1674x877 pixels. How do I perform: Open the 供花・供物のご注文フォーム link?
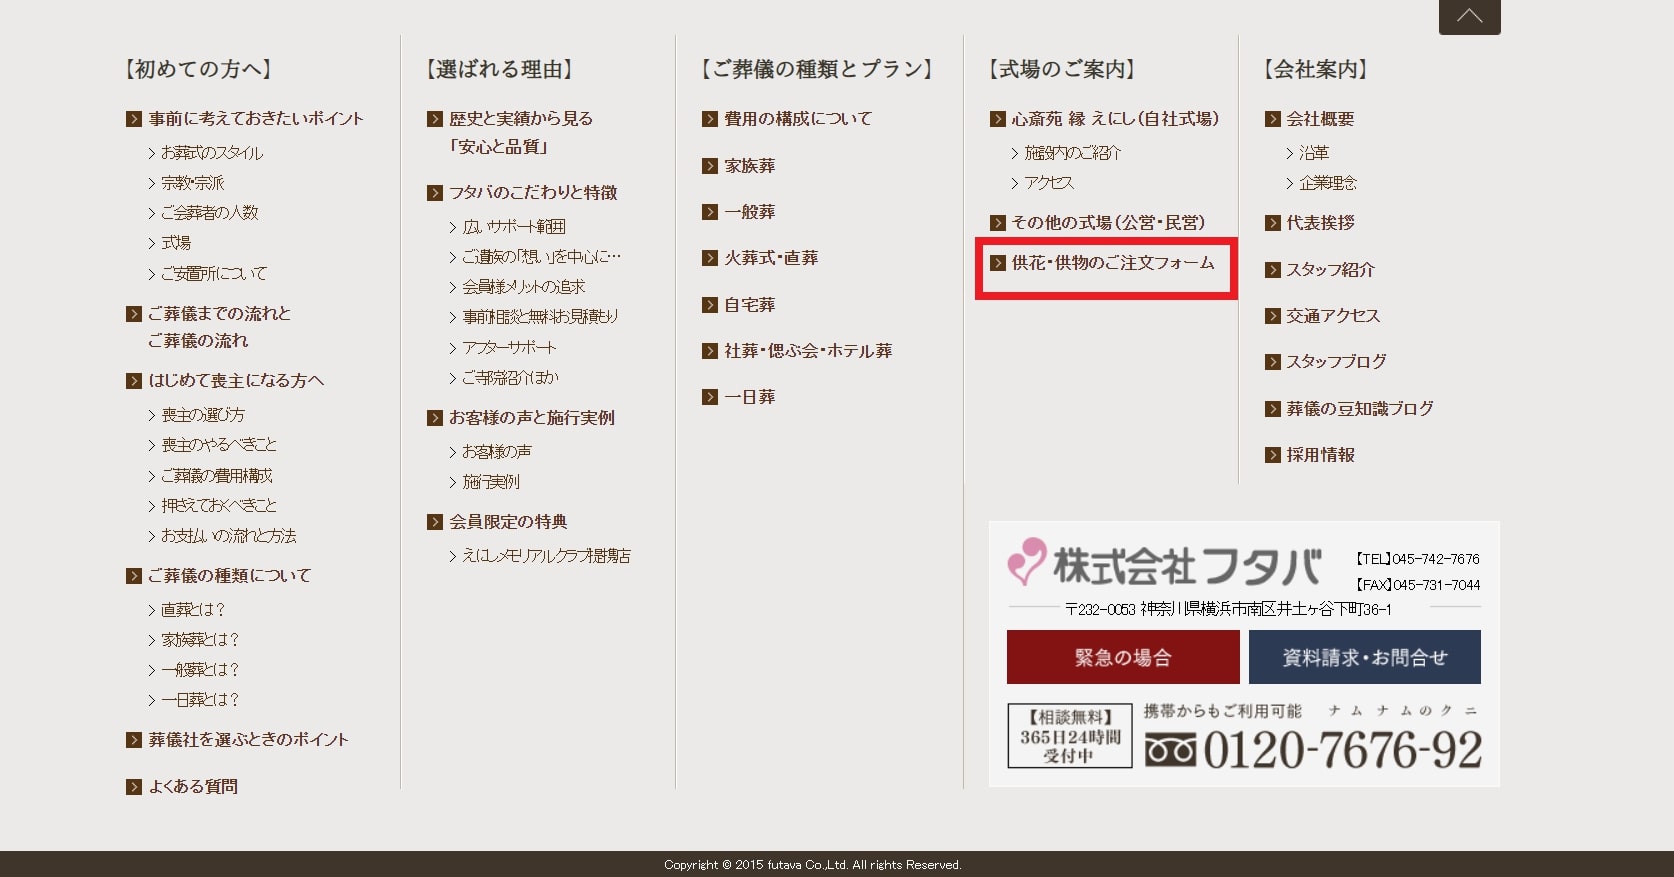tap(1112, 263)
